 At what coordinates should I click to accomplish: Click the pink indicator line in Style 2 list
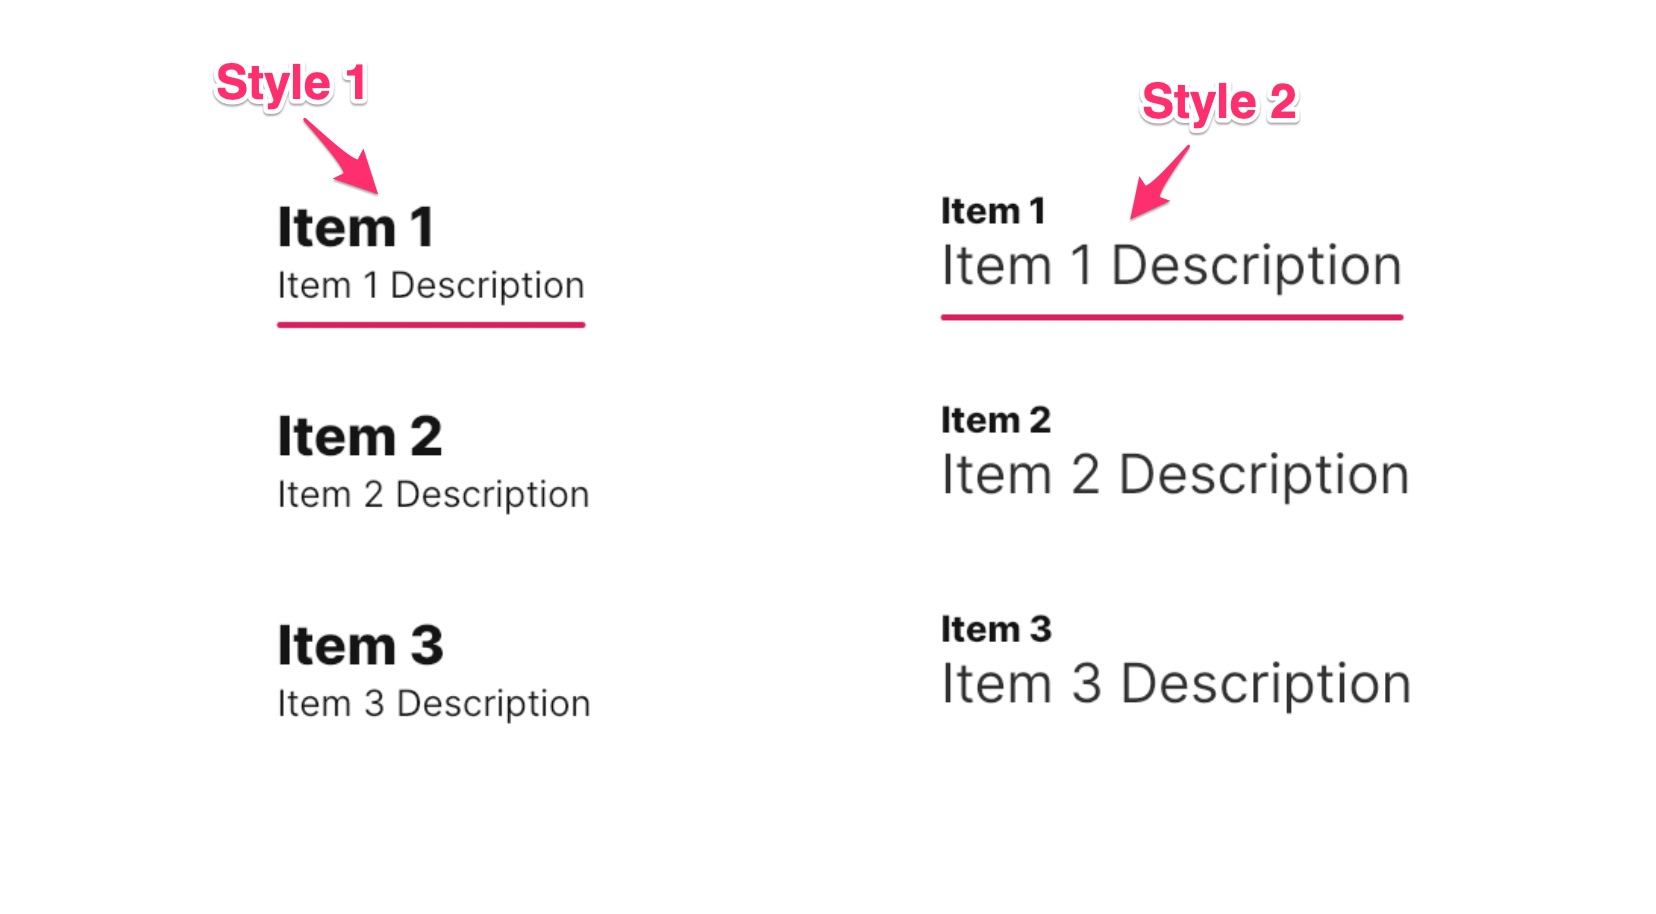pos(1171,317)
